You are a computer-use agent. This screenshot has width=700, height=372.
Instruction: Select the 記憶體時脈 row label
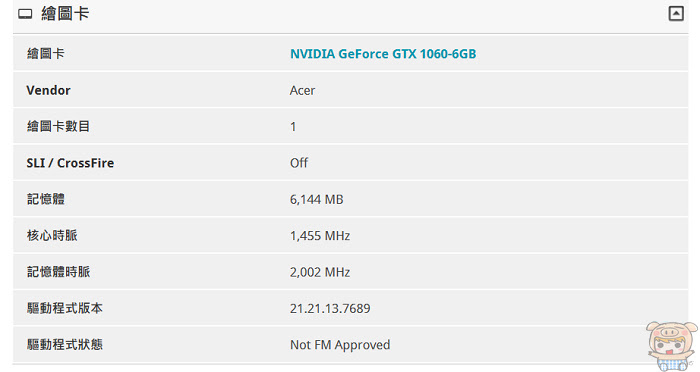point(58,272)
